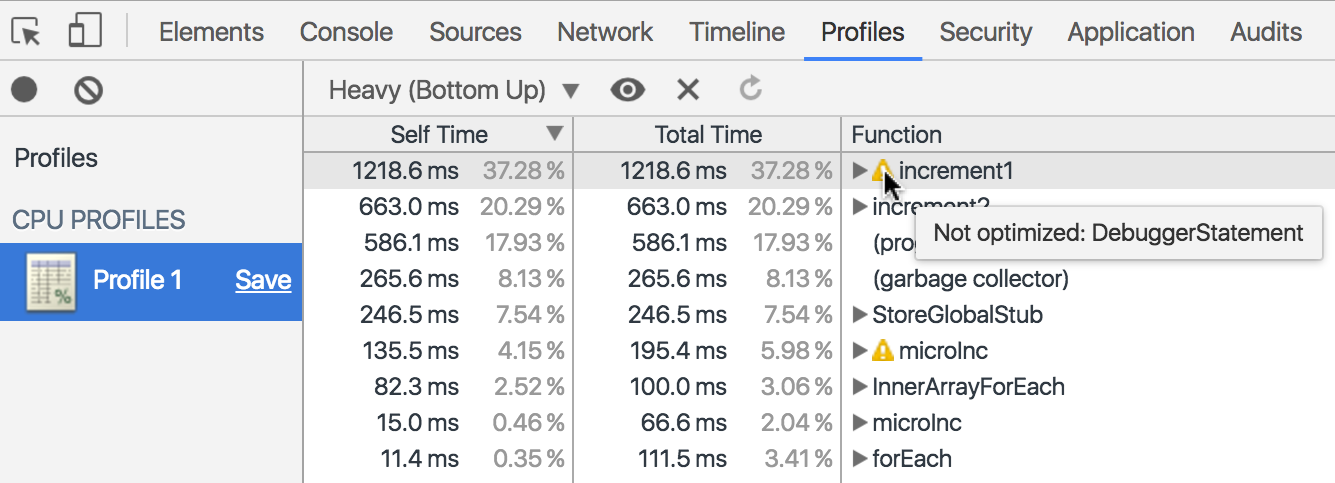The image size is (1335, 483).
Task: Click the 100.0 ms total time cell
Action: (x=678, y=387)
